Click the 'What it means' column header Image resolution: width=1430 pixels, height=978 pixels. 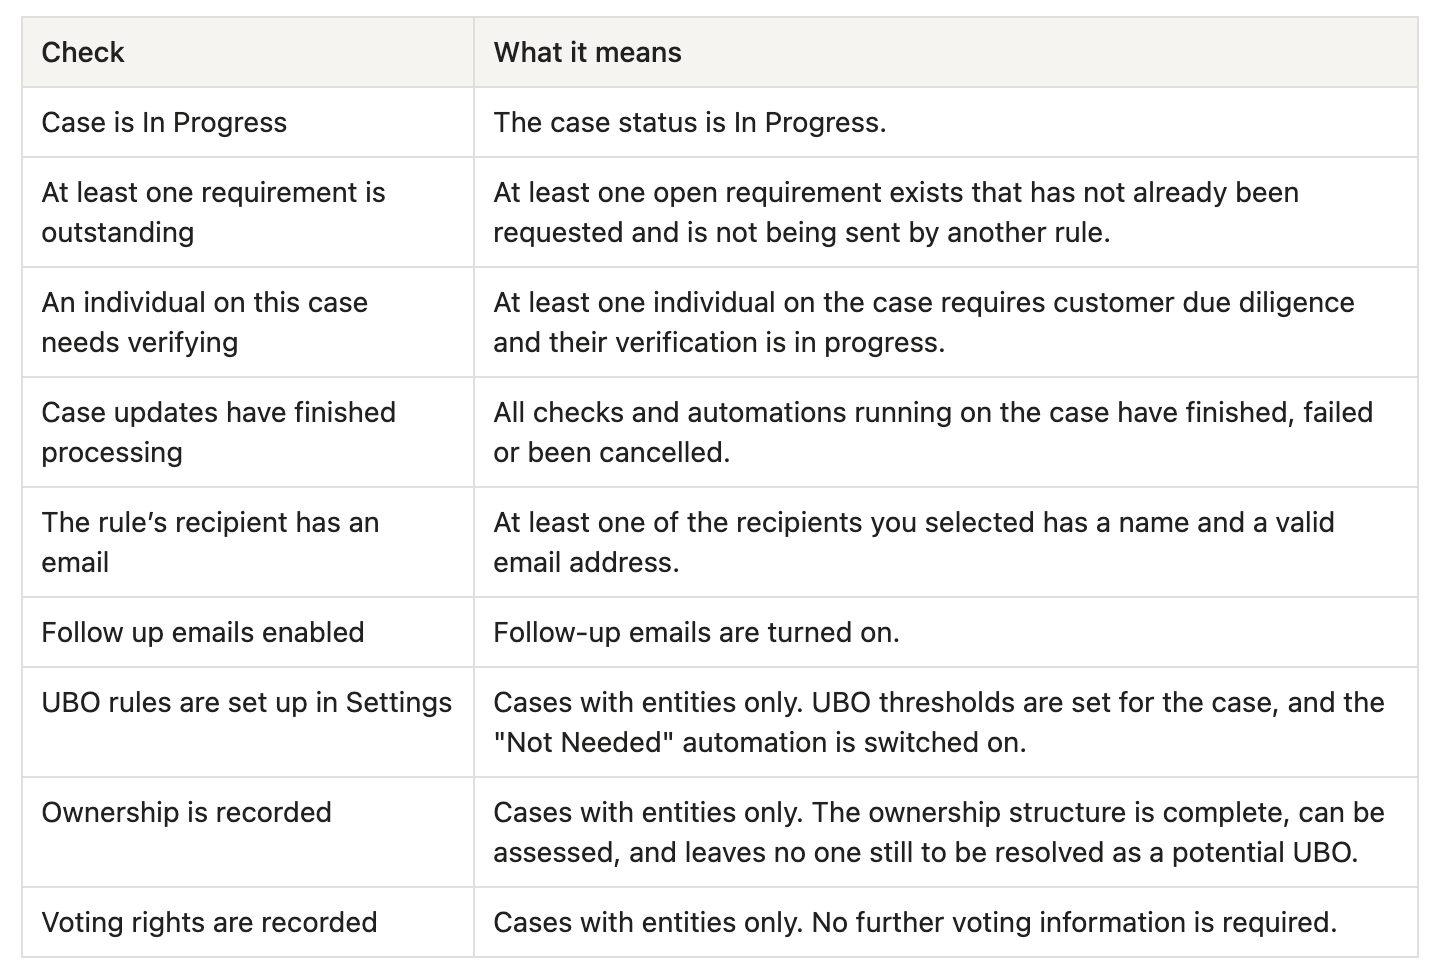tap(587, 52)
